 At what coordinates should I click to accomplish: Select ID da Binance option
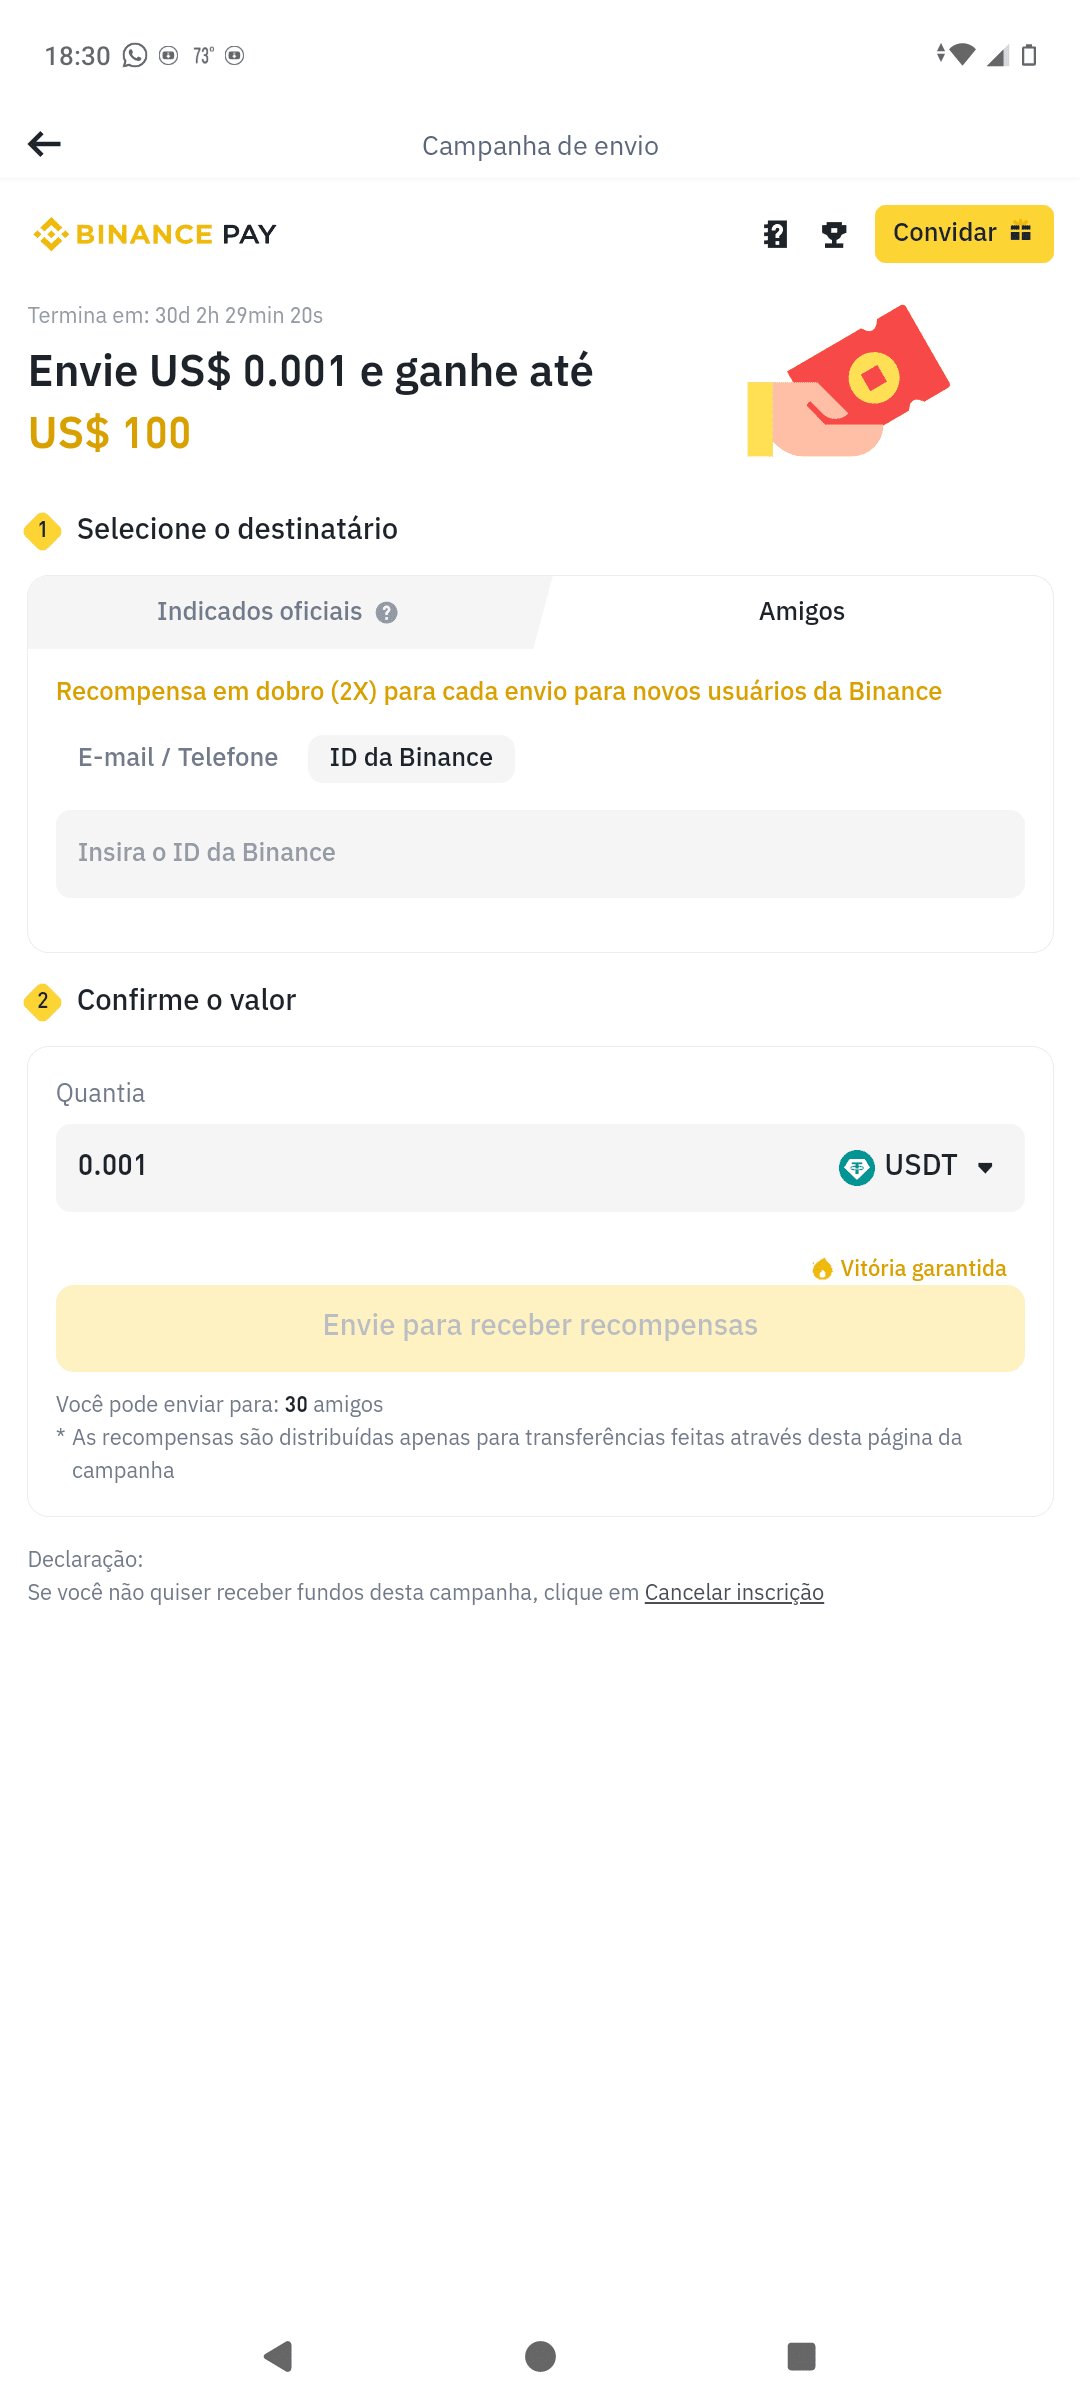click(411, 758)
